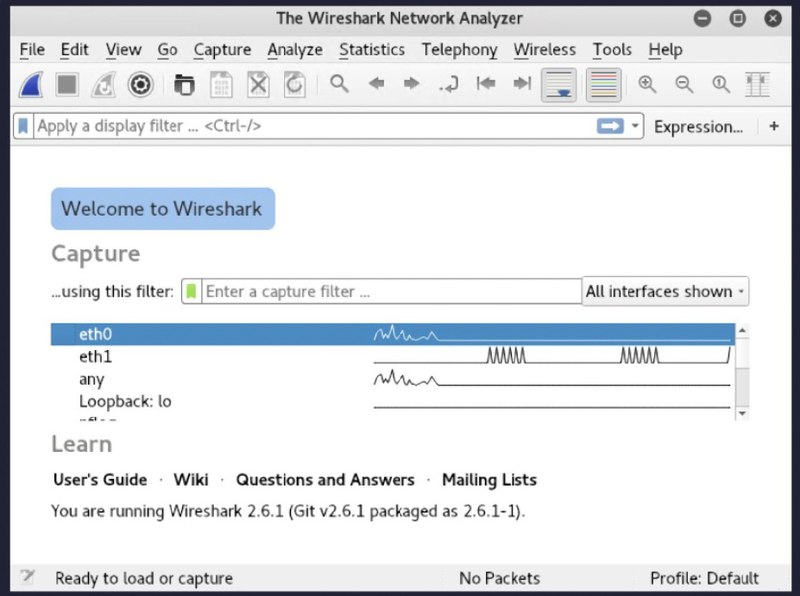Apply display filter with blue arrow

[x=610, y=126]
